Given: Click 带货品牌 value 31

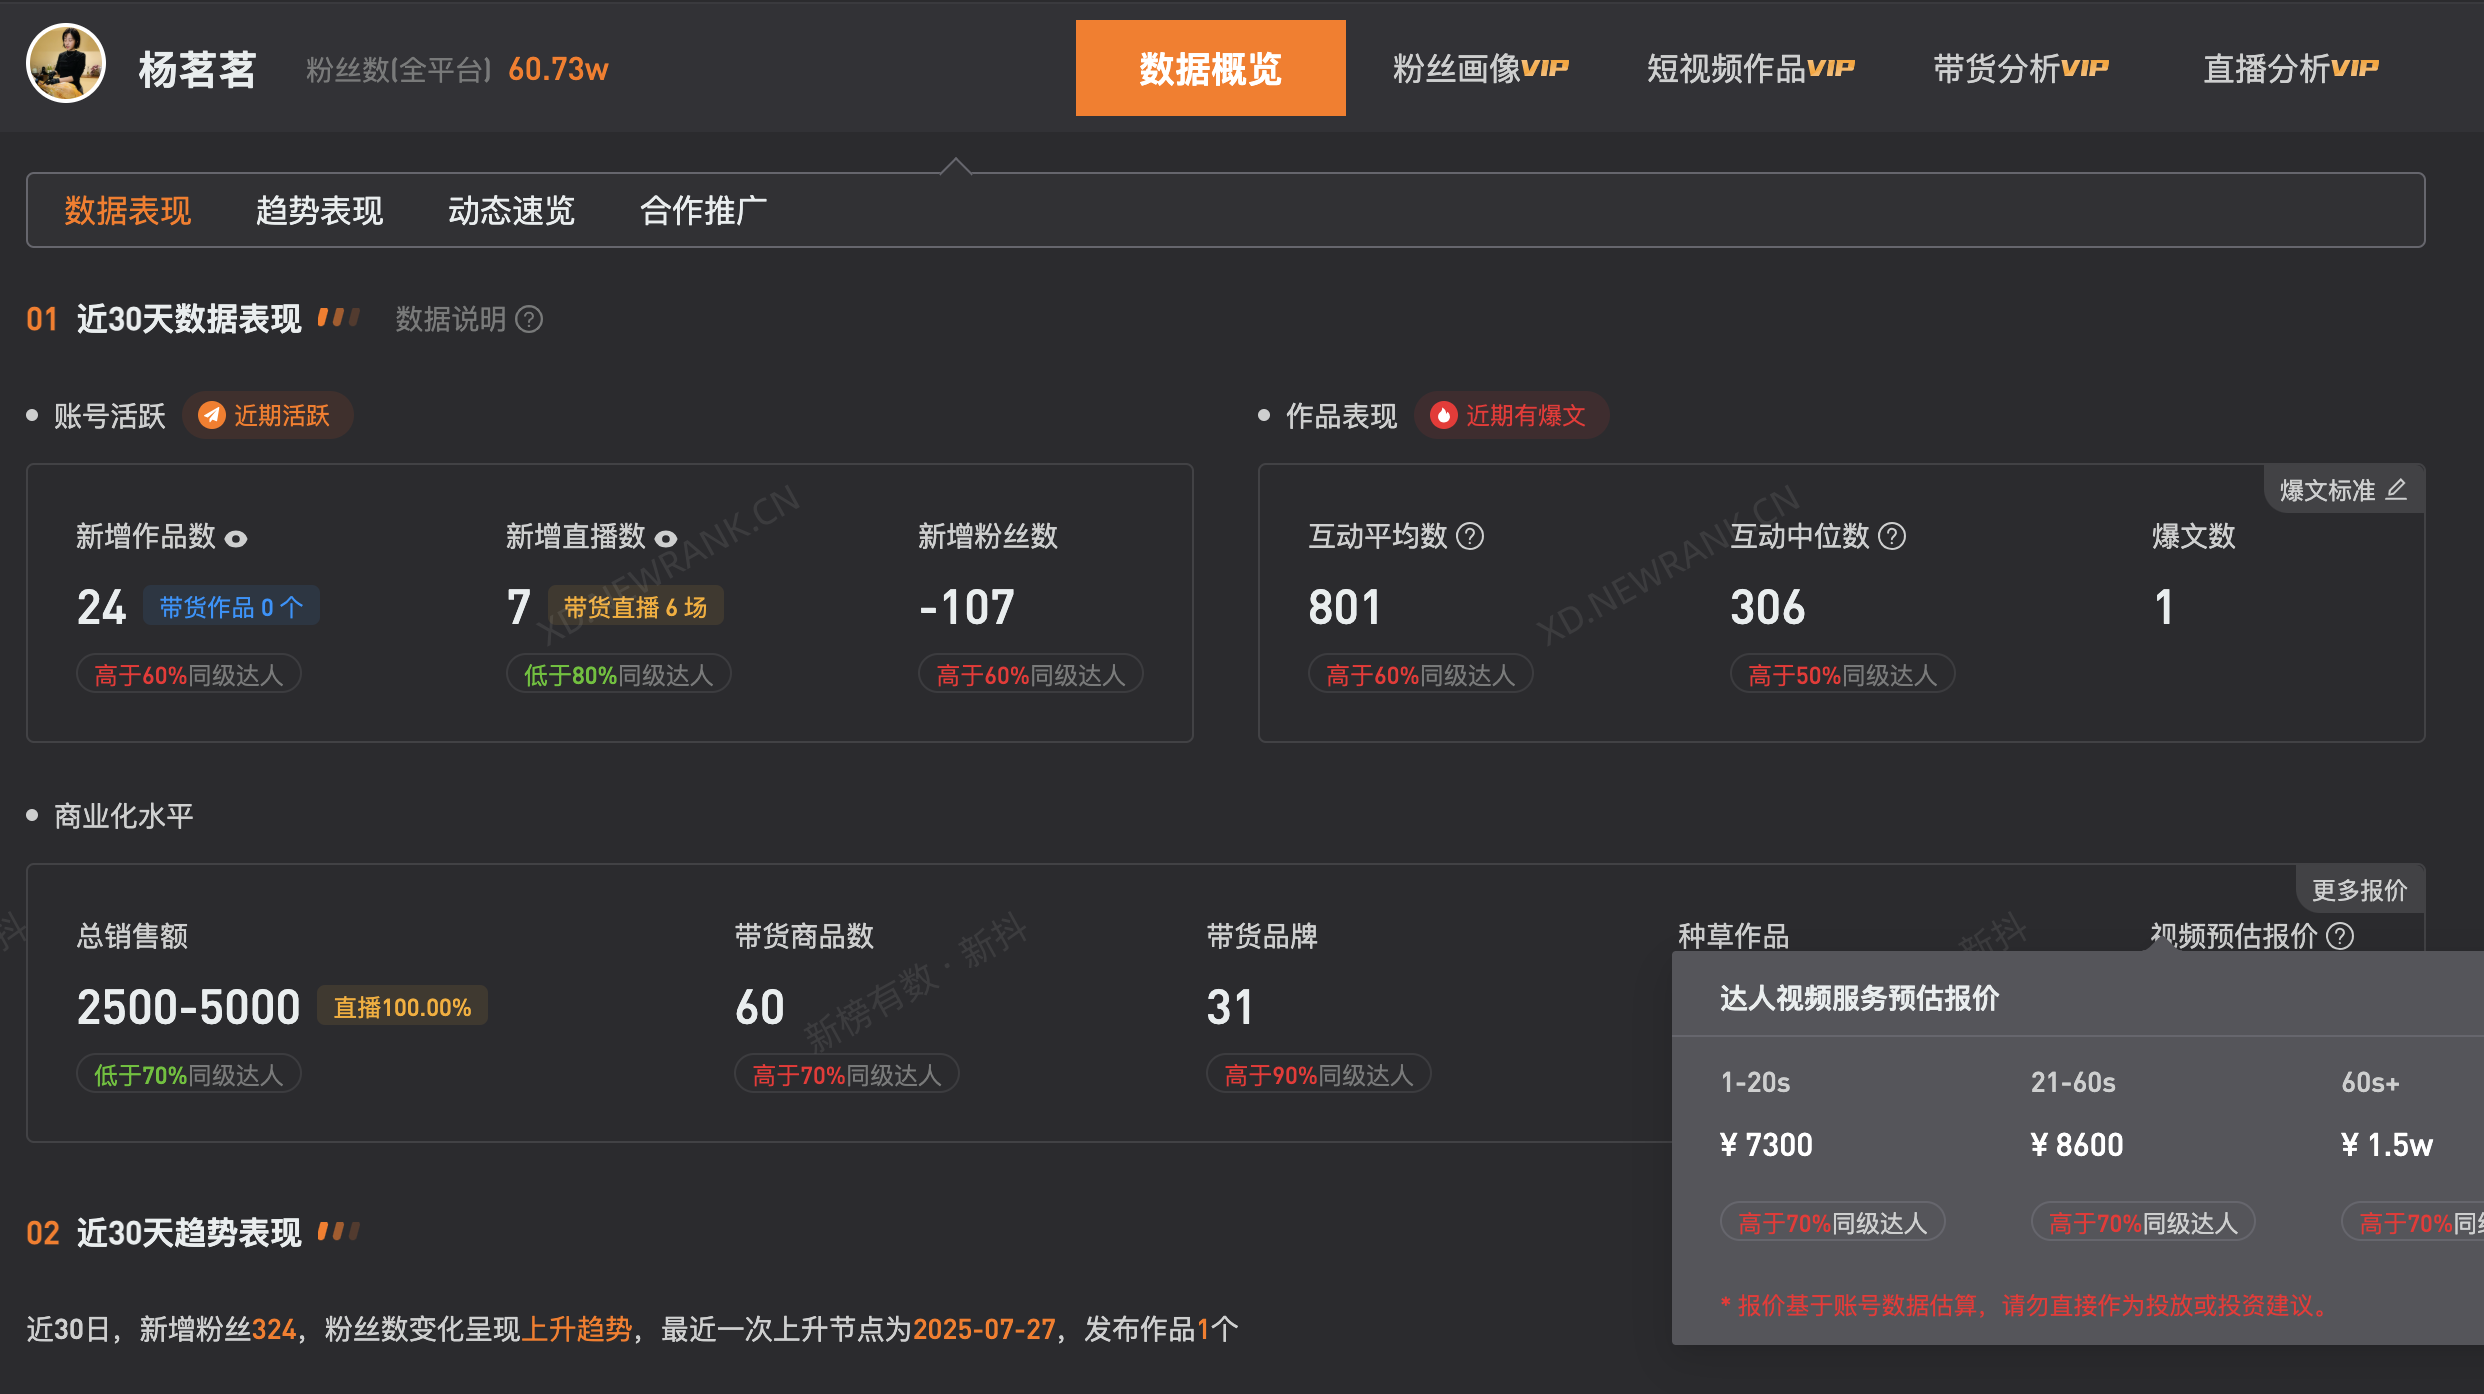Looking at the screenshot, I should point(1230,1006).
